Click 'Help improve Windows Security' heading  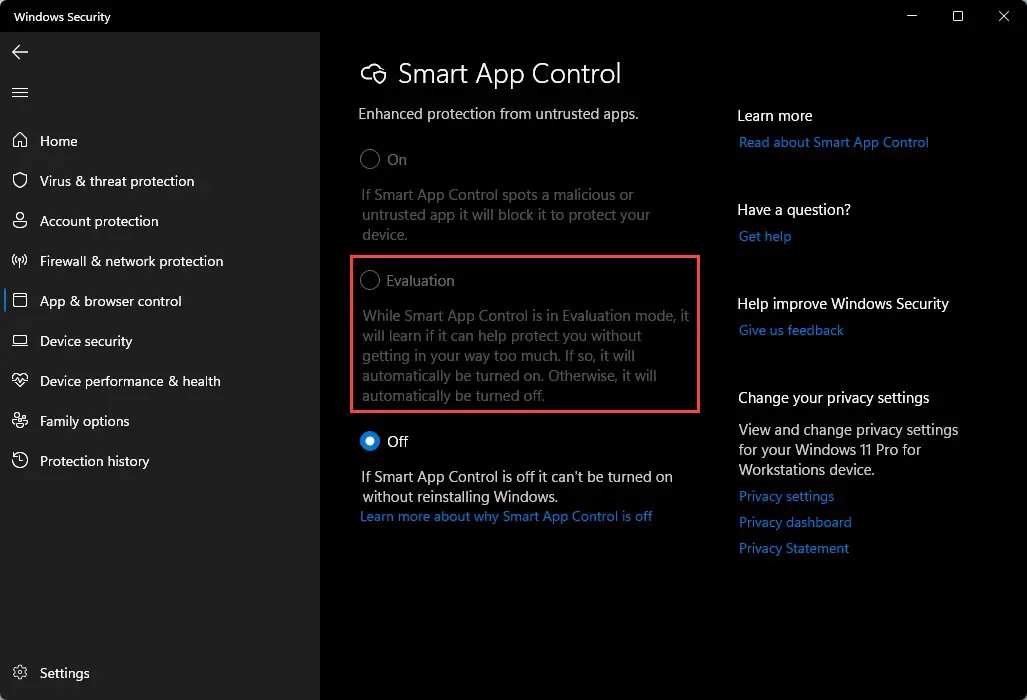(x=842, y=304)
